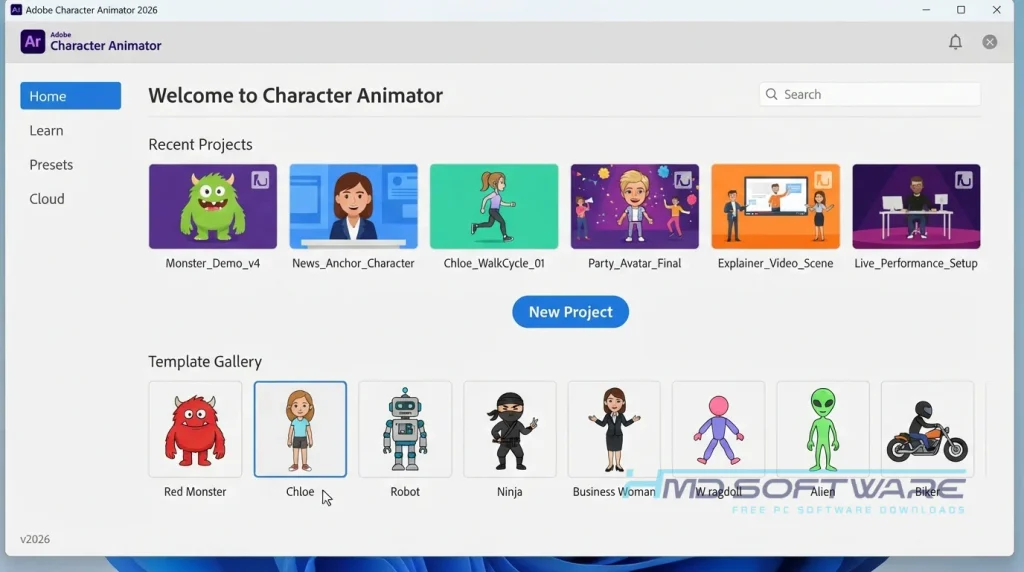1024x572 pixels.
Task: Open the Presets sidebar tab
Action: (51, 165)
